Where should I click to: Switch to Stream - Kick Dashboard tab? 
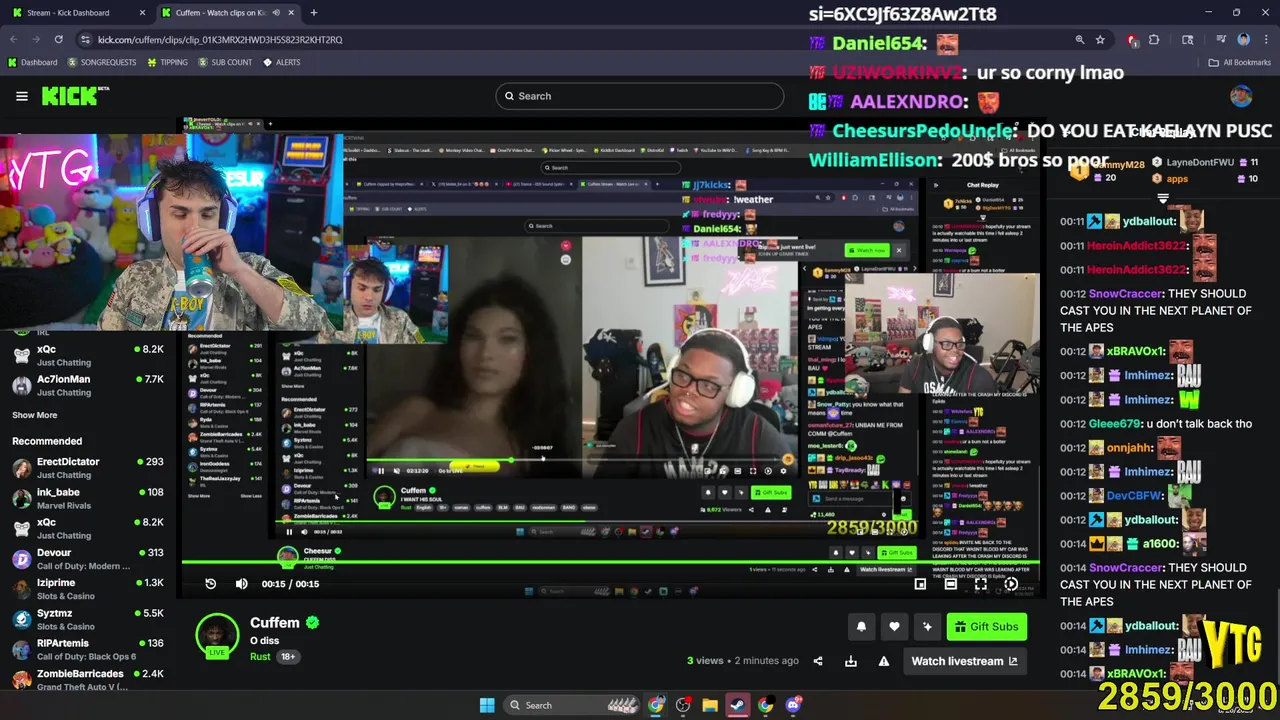(x=78, y=13)
